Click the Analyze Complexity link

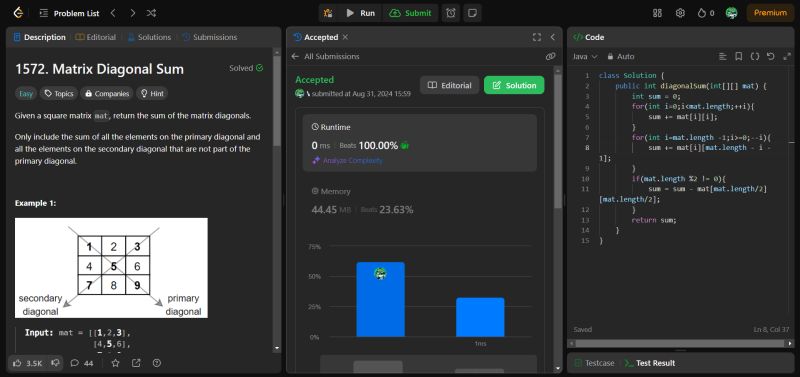pos(347,160)
